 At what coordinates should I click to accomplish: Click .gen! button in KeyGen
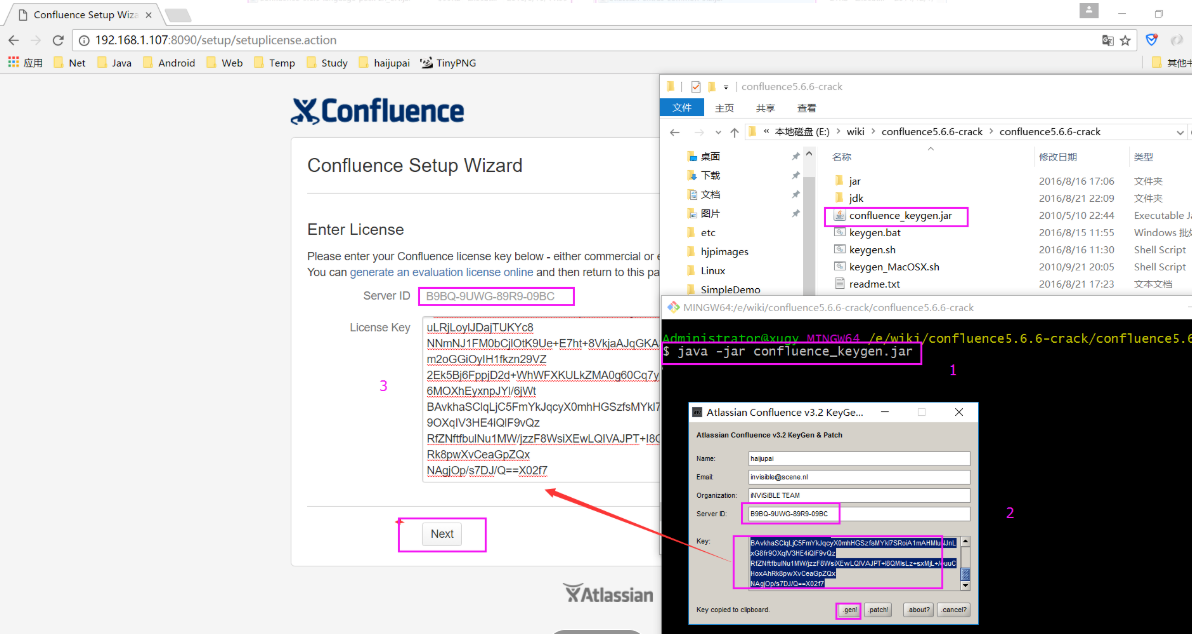(849, 610)
